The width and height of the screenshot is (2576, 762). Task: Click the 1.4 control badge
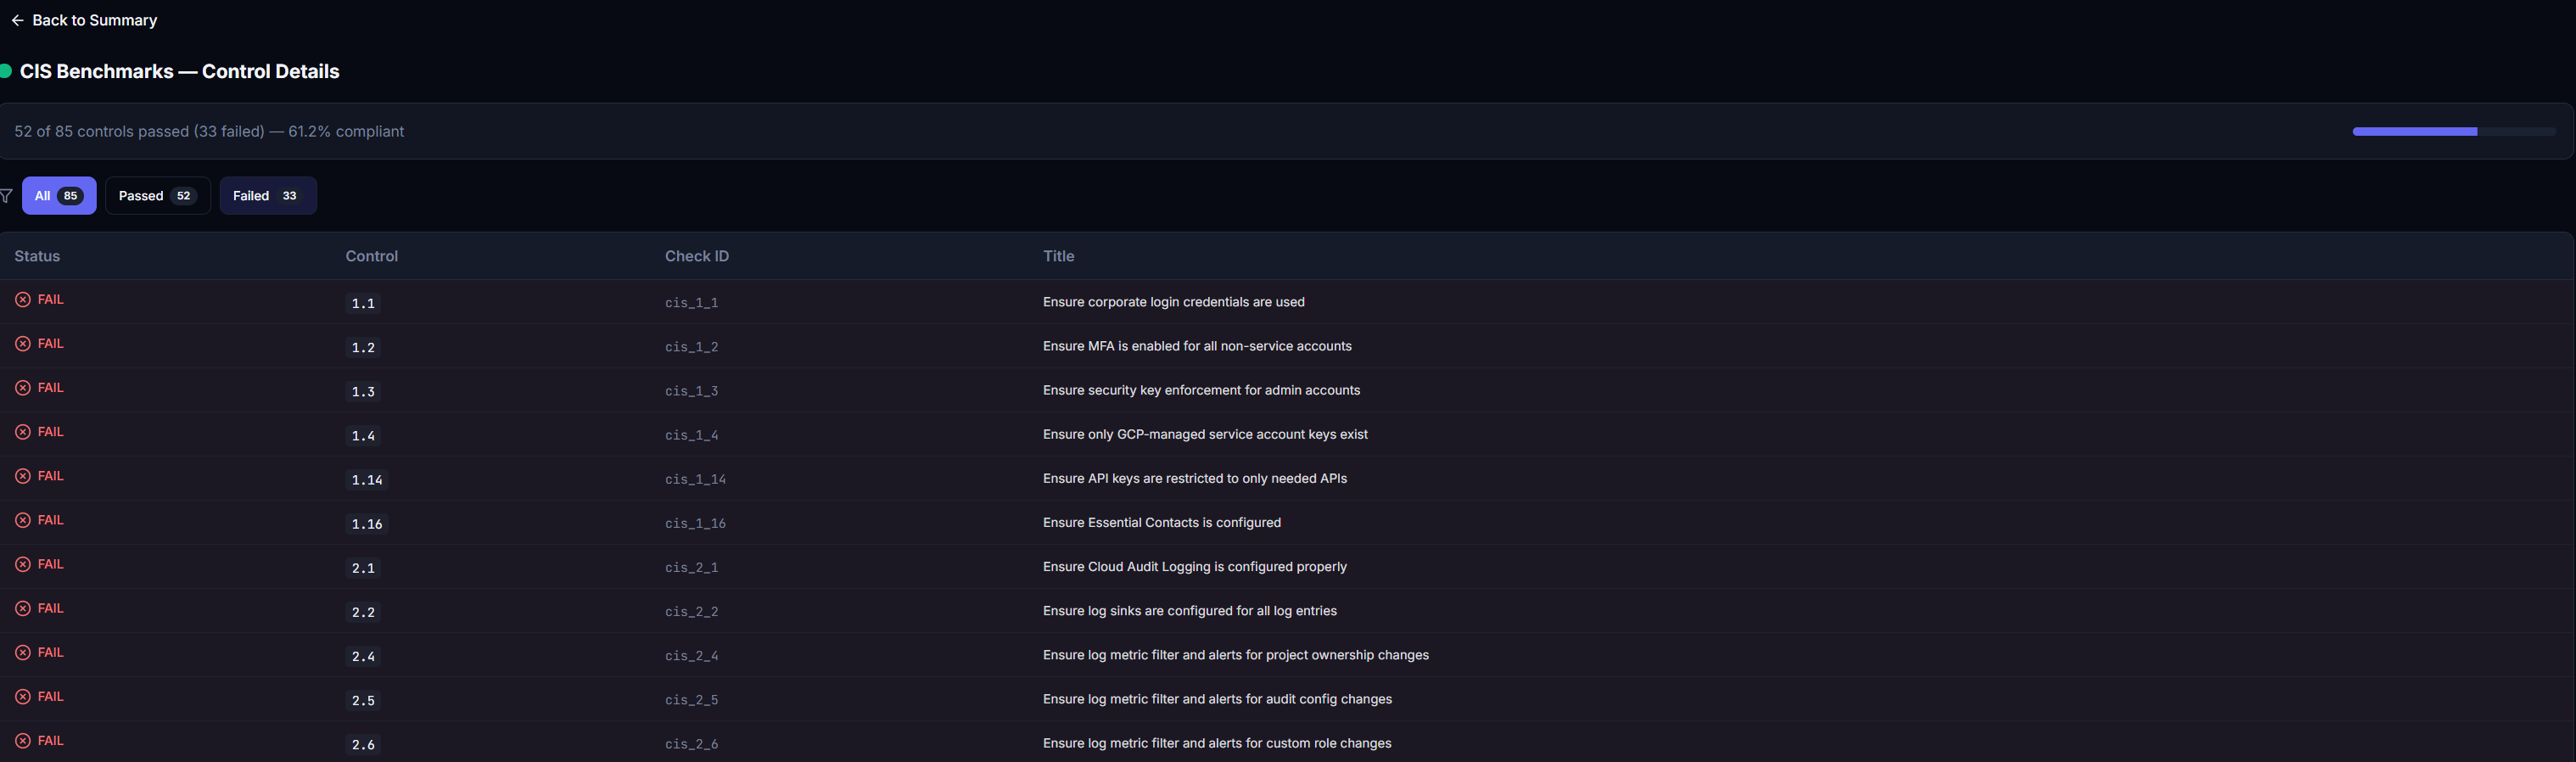point(363,435)
